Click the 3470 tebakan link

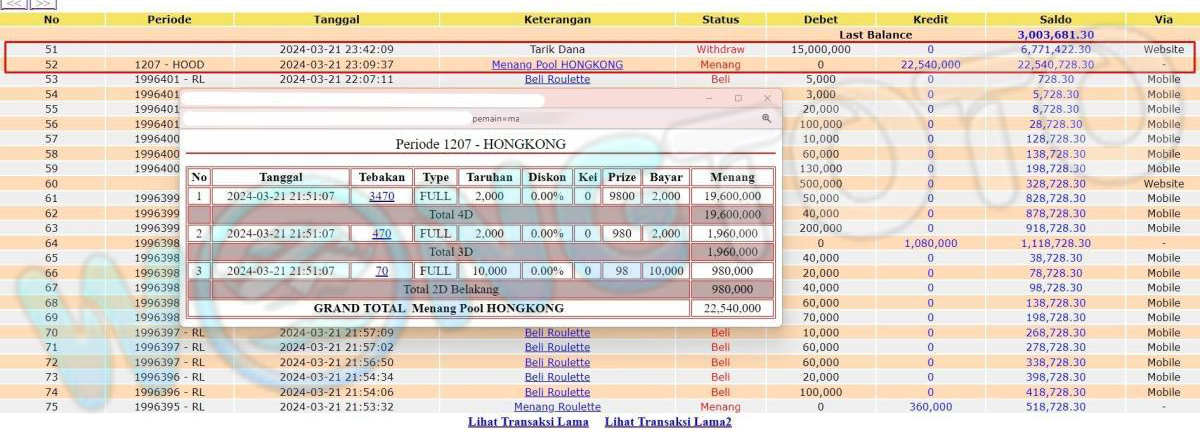[381, 197]
